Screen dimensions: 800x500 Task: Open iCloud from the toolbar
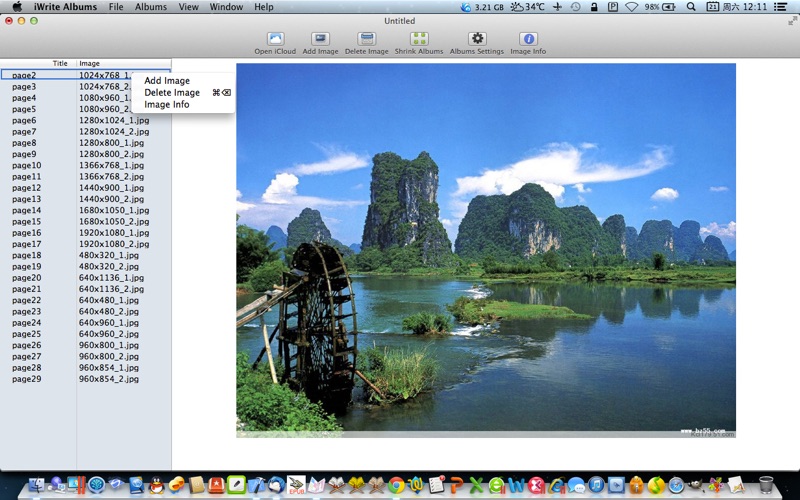(275, 39)
